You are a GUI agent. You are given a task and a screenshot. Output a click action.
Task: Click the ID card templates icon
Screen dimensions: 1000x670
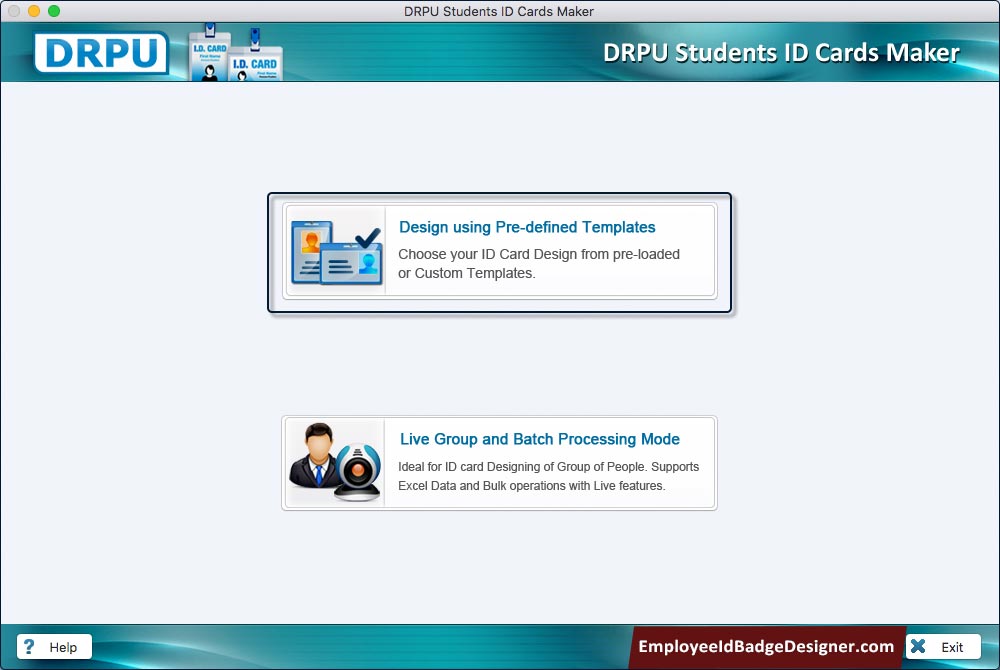point(336,252)
